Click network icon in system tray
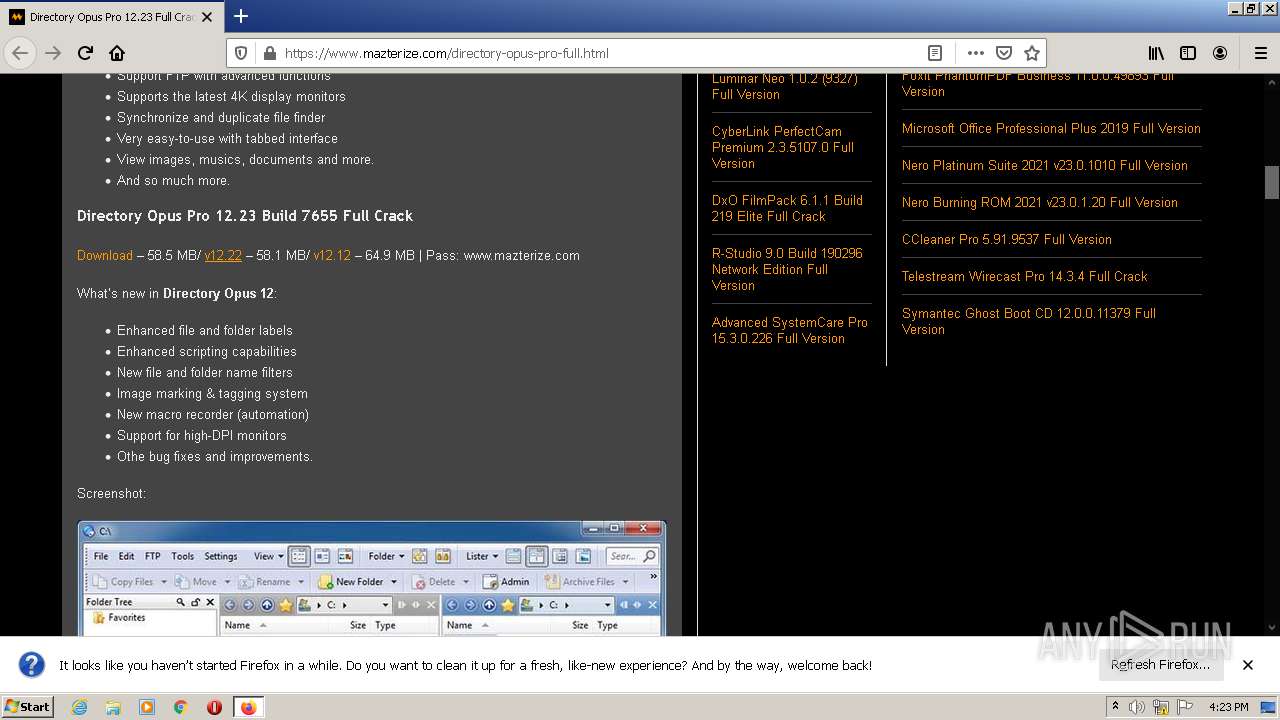Viewport: 1280px width, 720px height. click(x=1161, y=707)
